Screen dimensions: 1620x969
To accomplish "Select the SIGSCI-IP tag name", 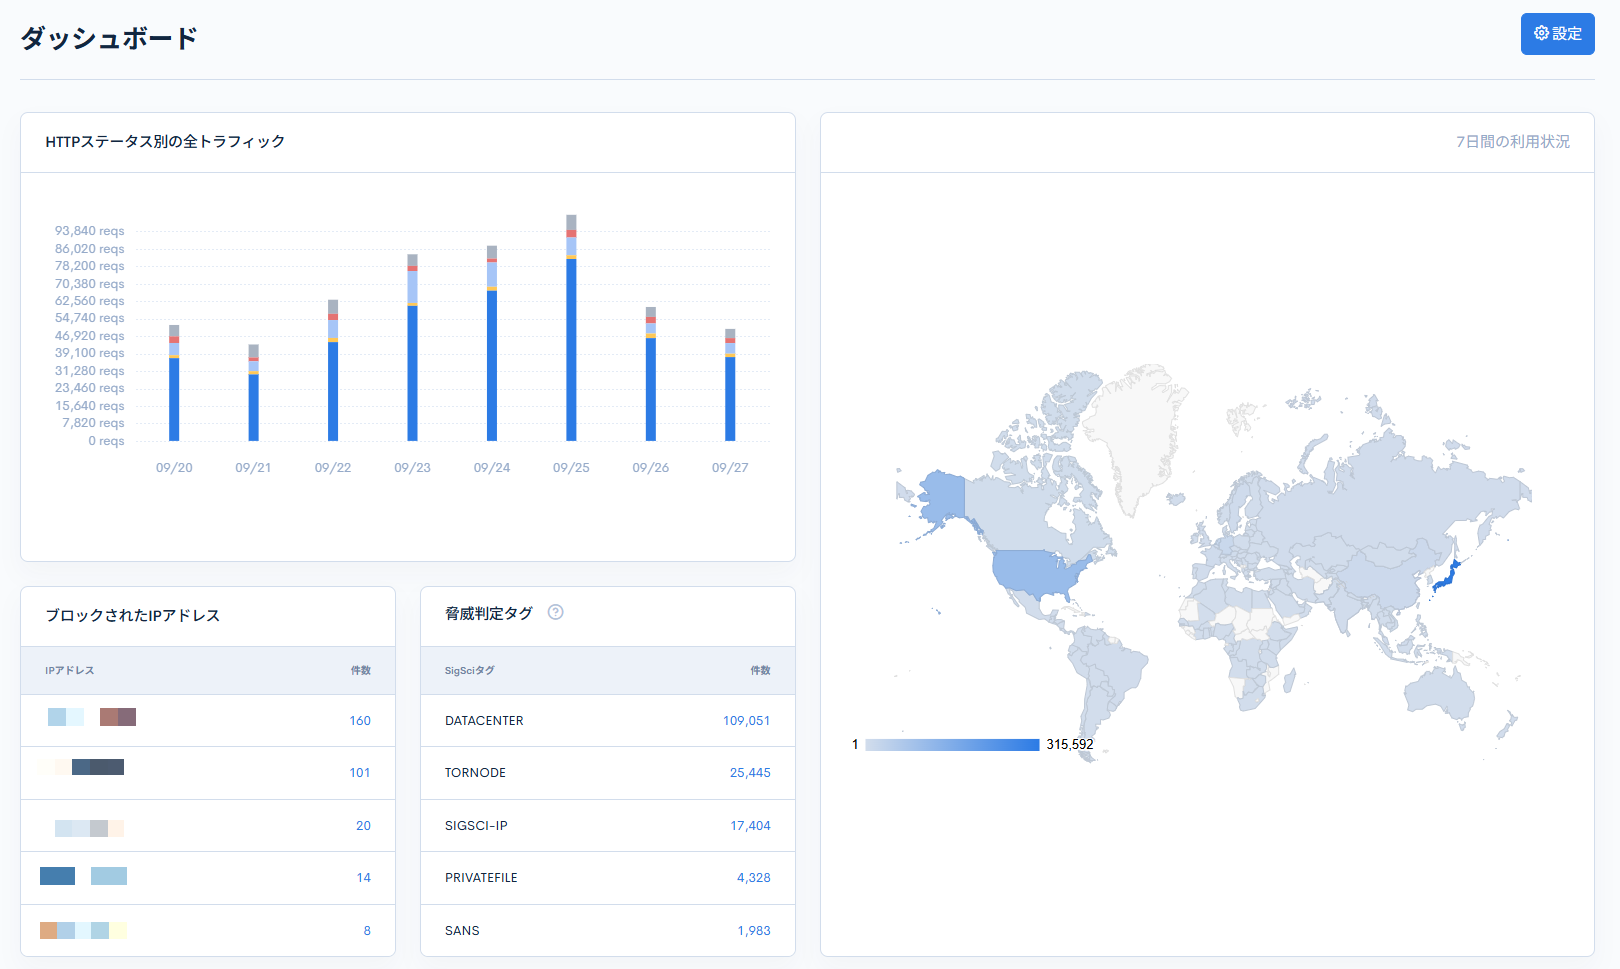I will pyautogui.click(x=476, y=826).
